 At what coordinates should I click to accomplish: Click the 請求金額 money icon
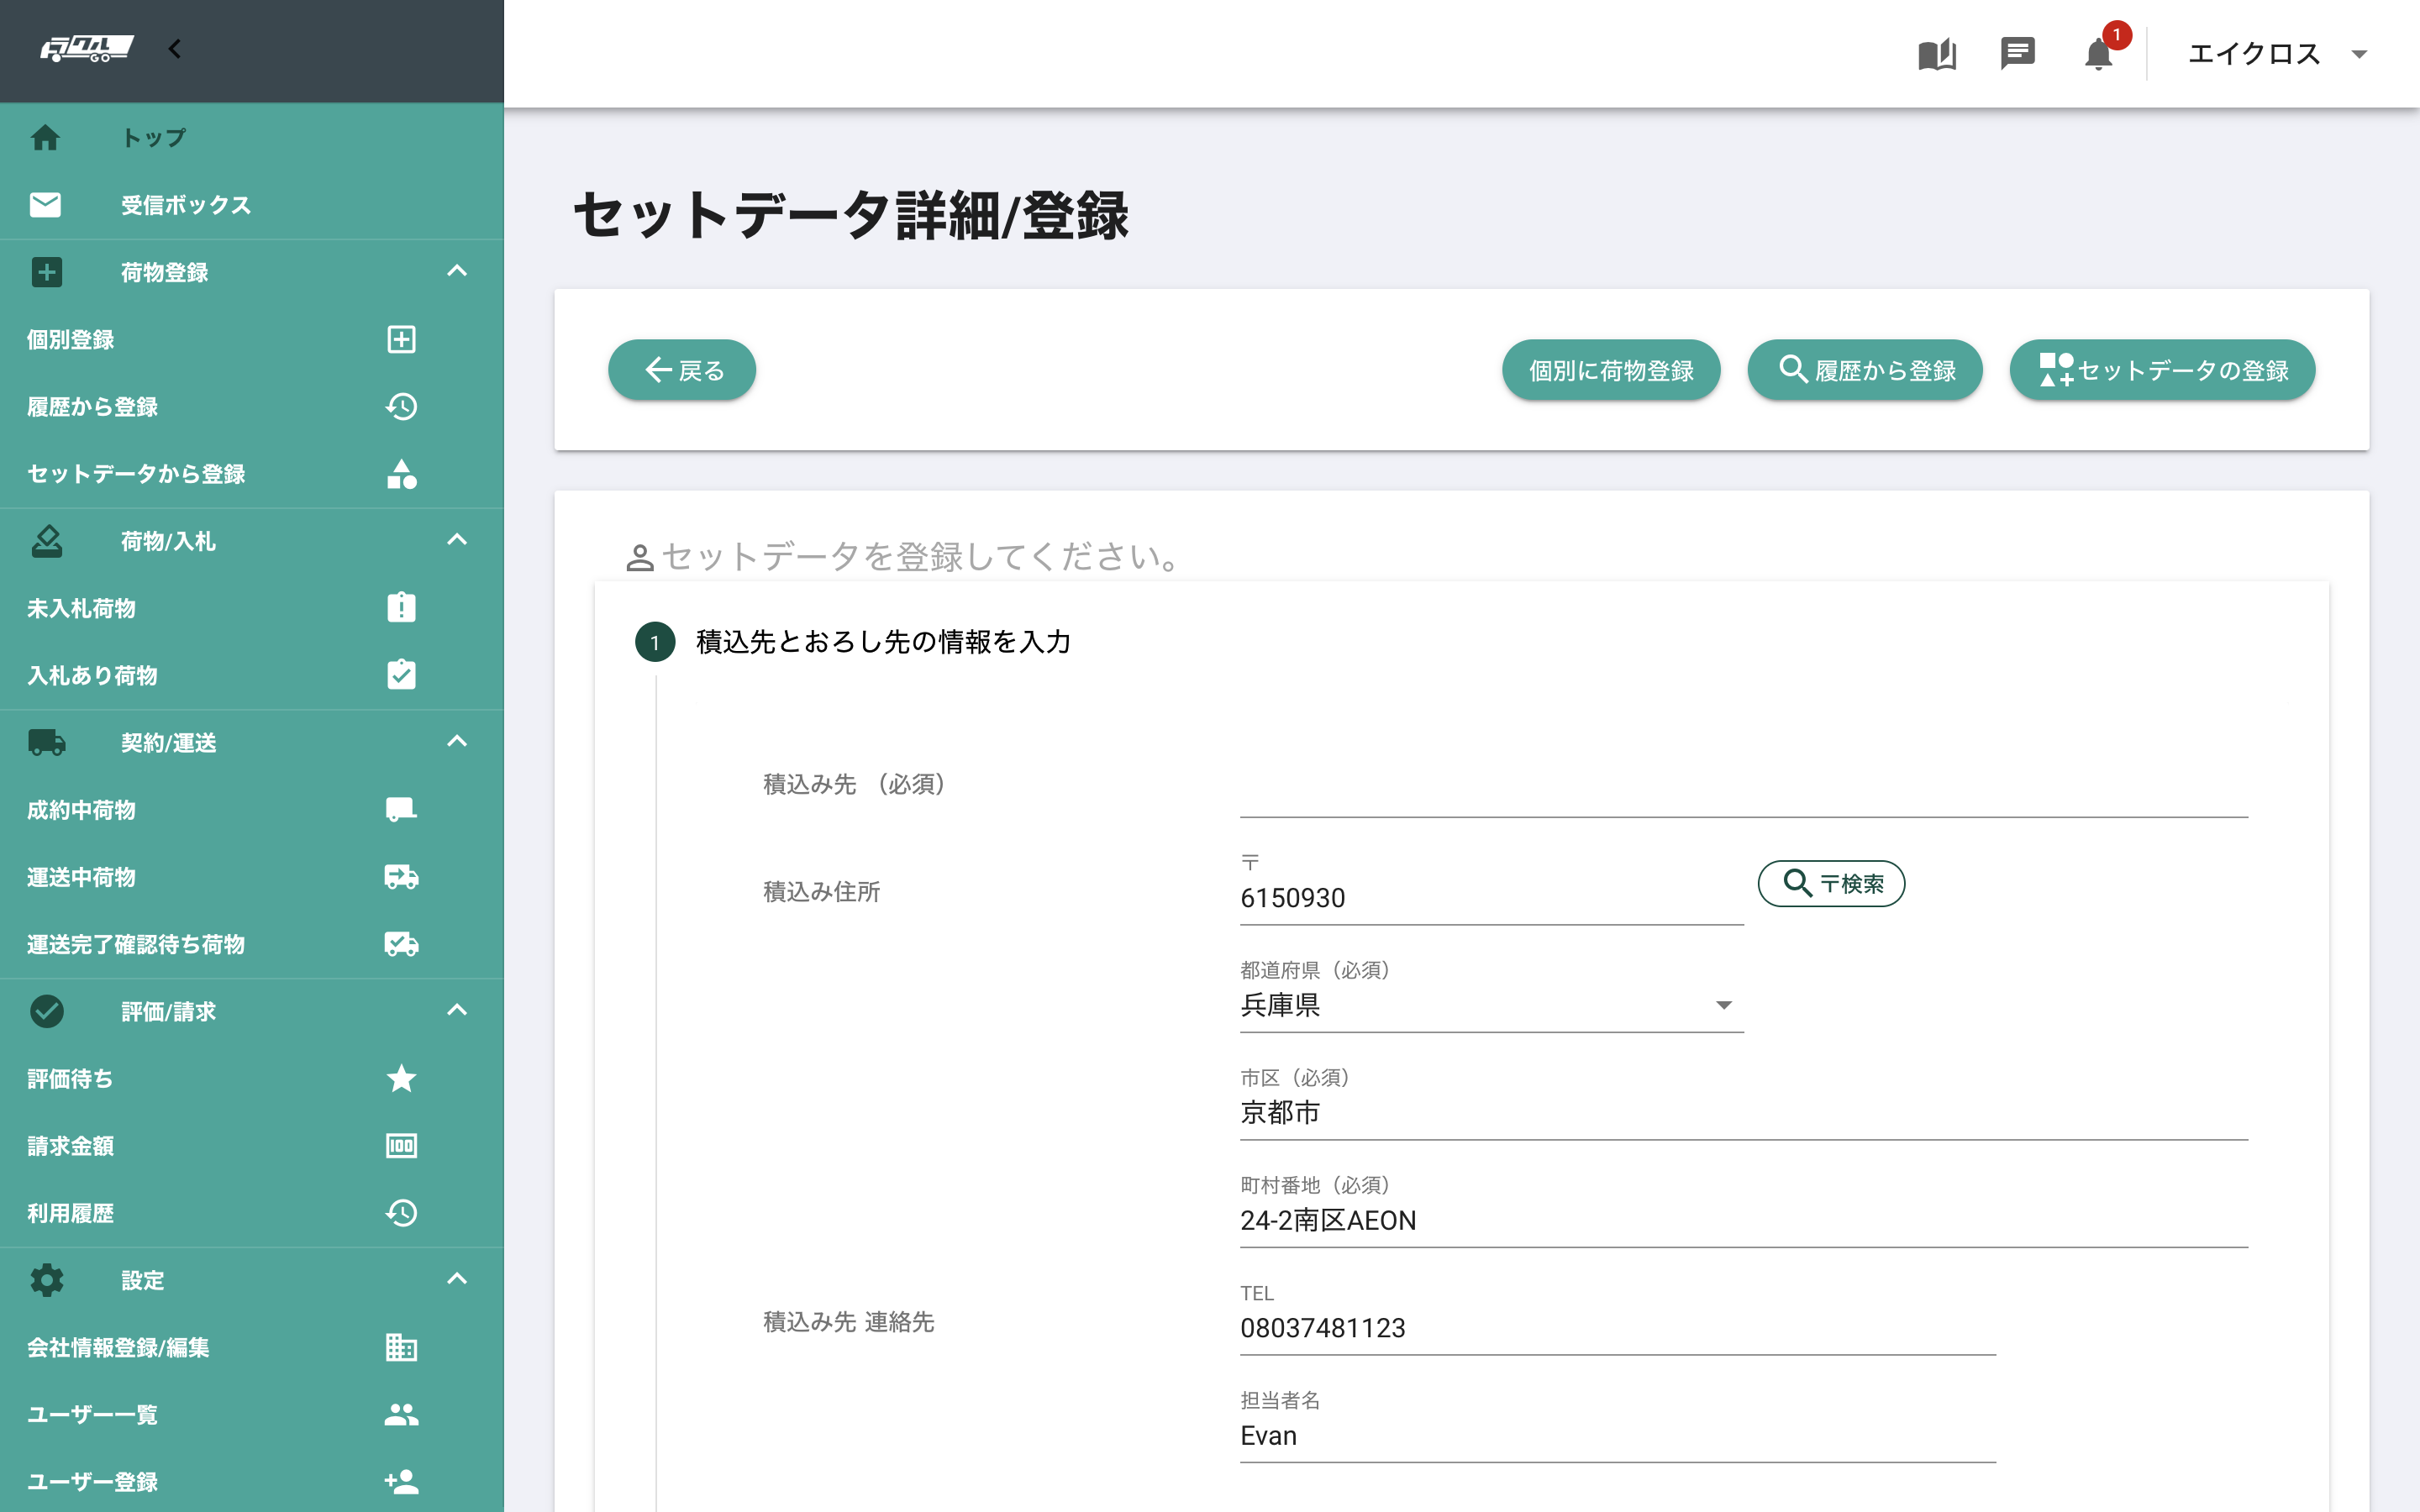tap(401, 1146)
